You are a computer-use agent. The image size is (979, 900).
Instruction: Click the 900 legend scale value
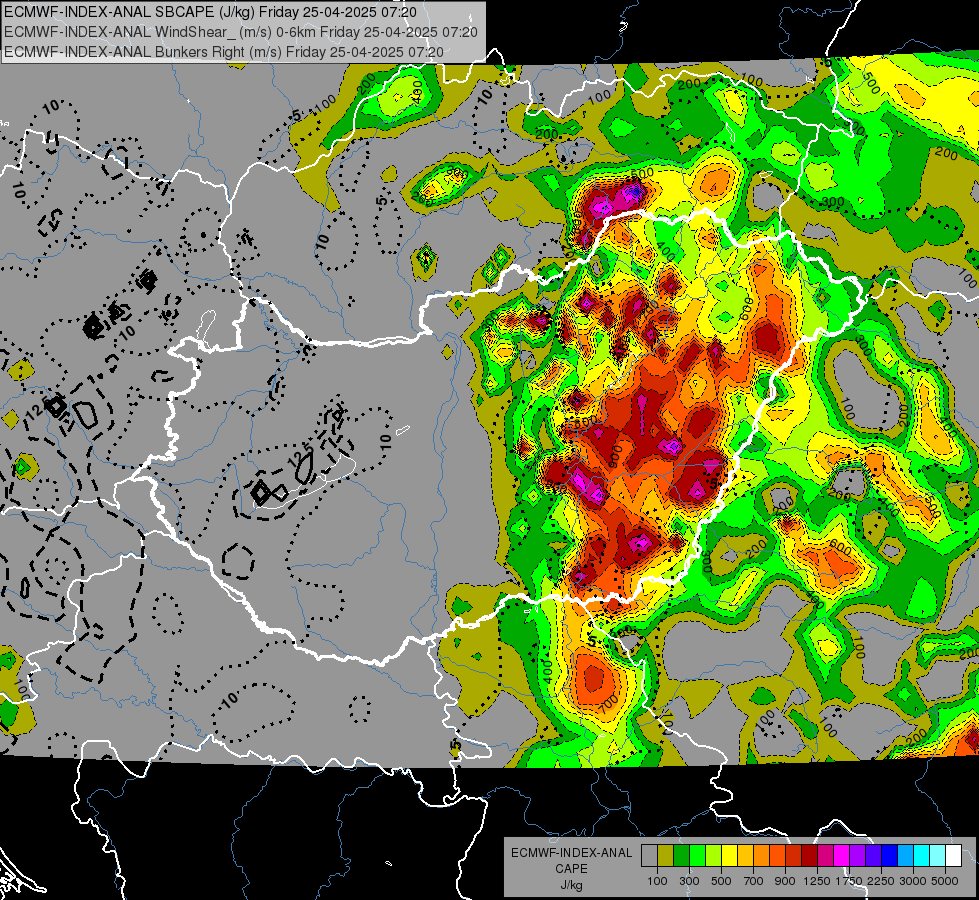coord(785,881)
